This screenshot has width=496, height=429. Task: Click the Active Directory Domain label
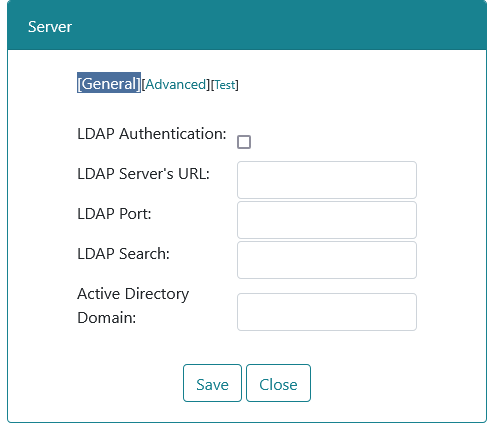click(x=133, y=306)
